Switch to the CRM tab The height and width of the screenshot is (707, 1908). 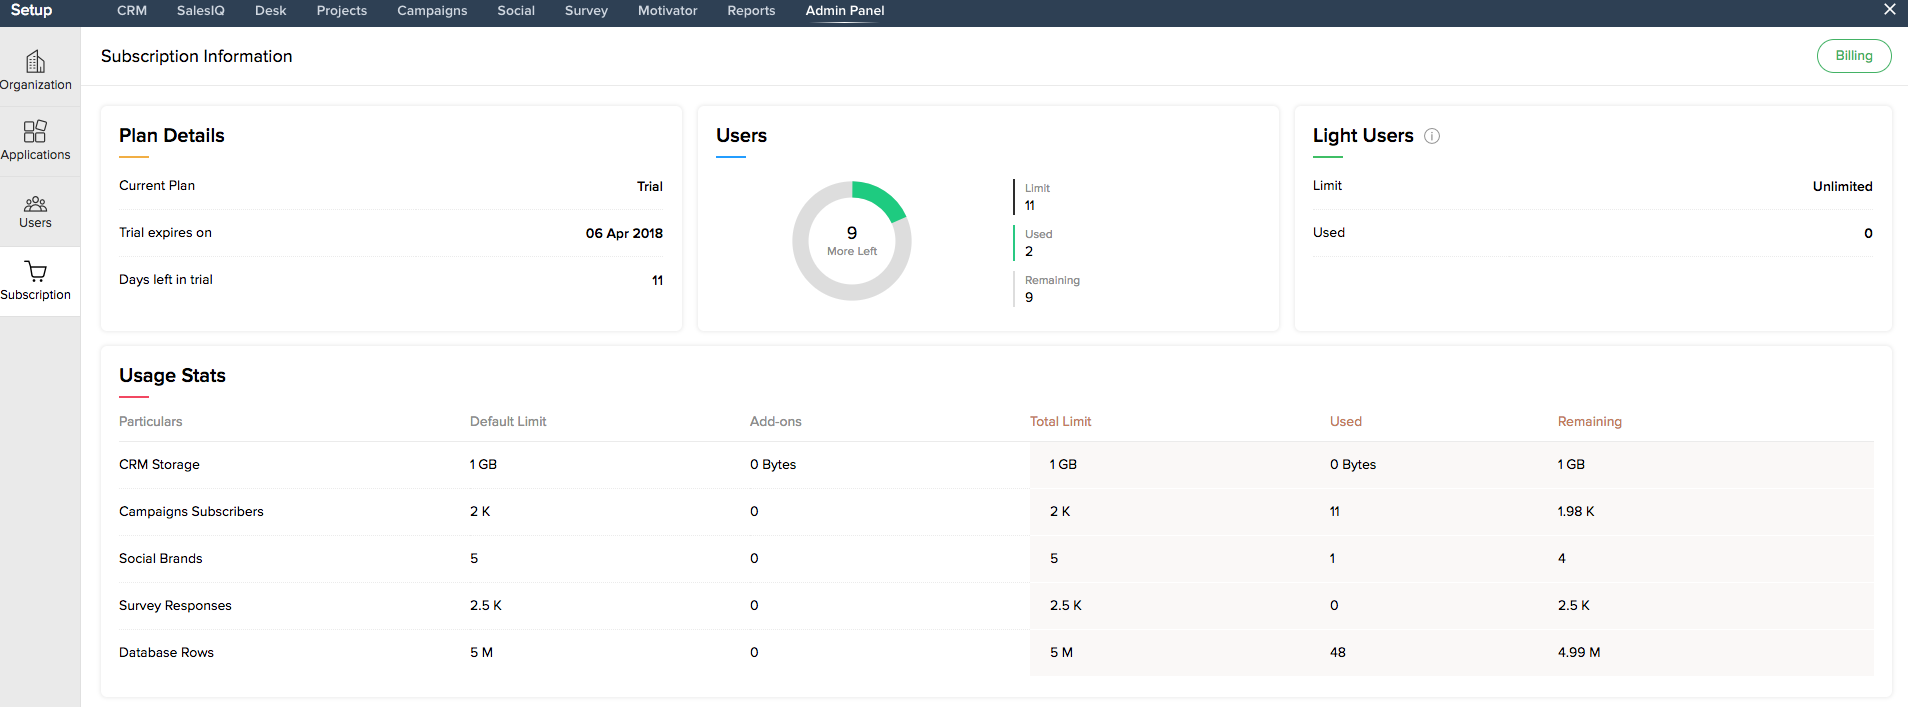132,11
